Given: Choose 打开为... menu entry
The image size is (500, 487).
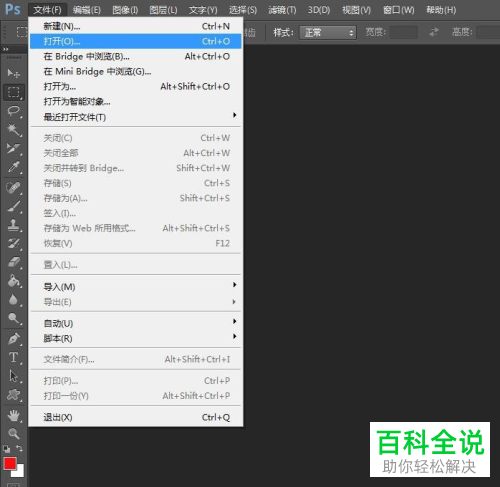Looking at the screenshot, I should tap(135, 86).
